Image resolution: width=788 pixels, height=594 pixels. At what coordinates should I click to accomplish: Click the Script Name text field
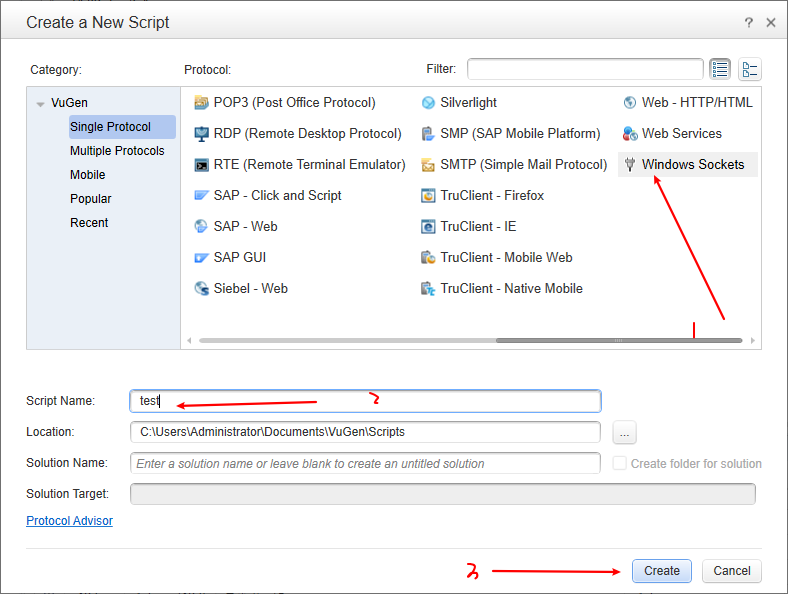[365, 401]
